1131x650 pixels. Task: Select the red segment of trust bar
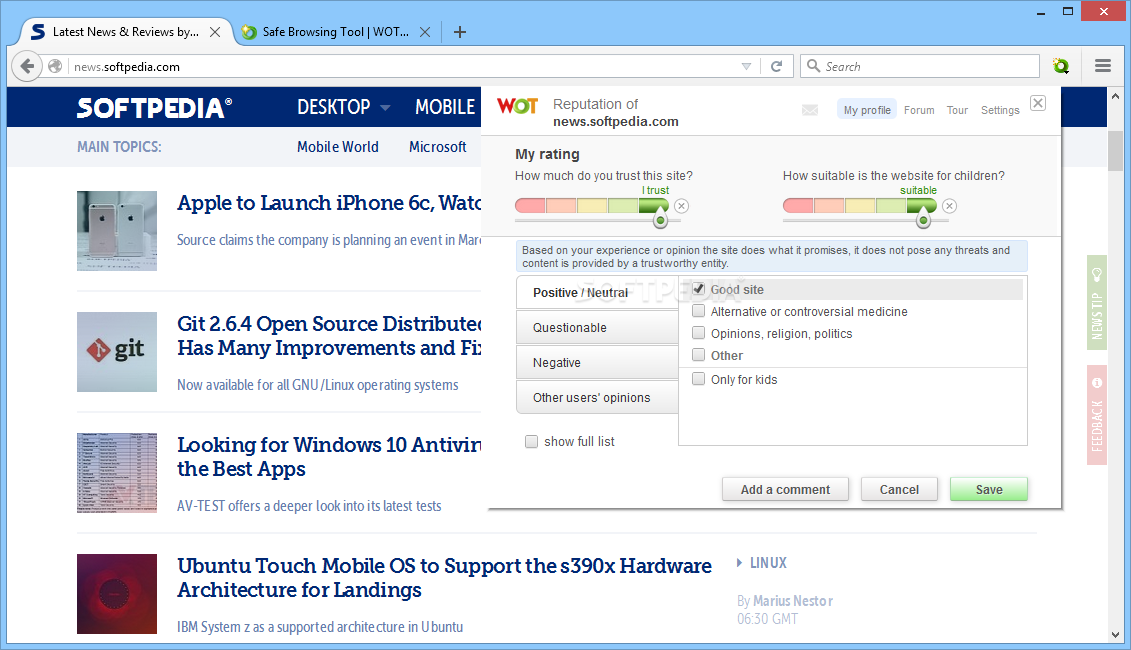point(530,206)
